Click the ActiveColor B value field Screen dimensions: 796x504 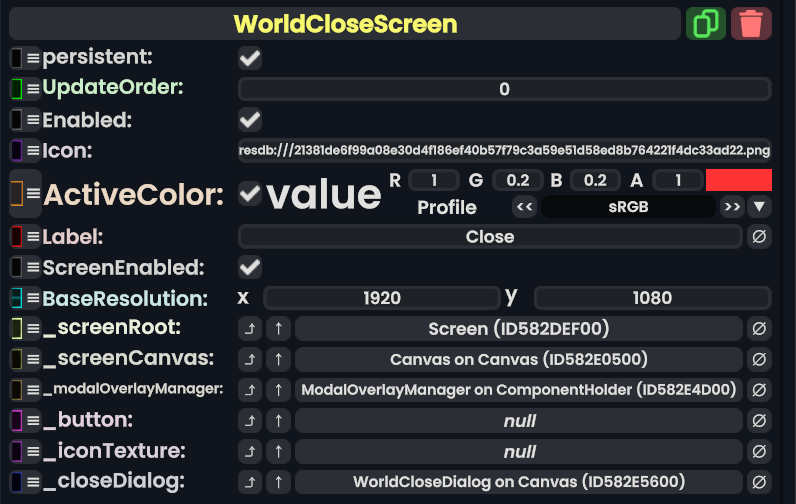coord(595,180)
